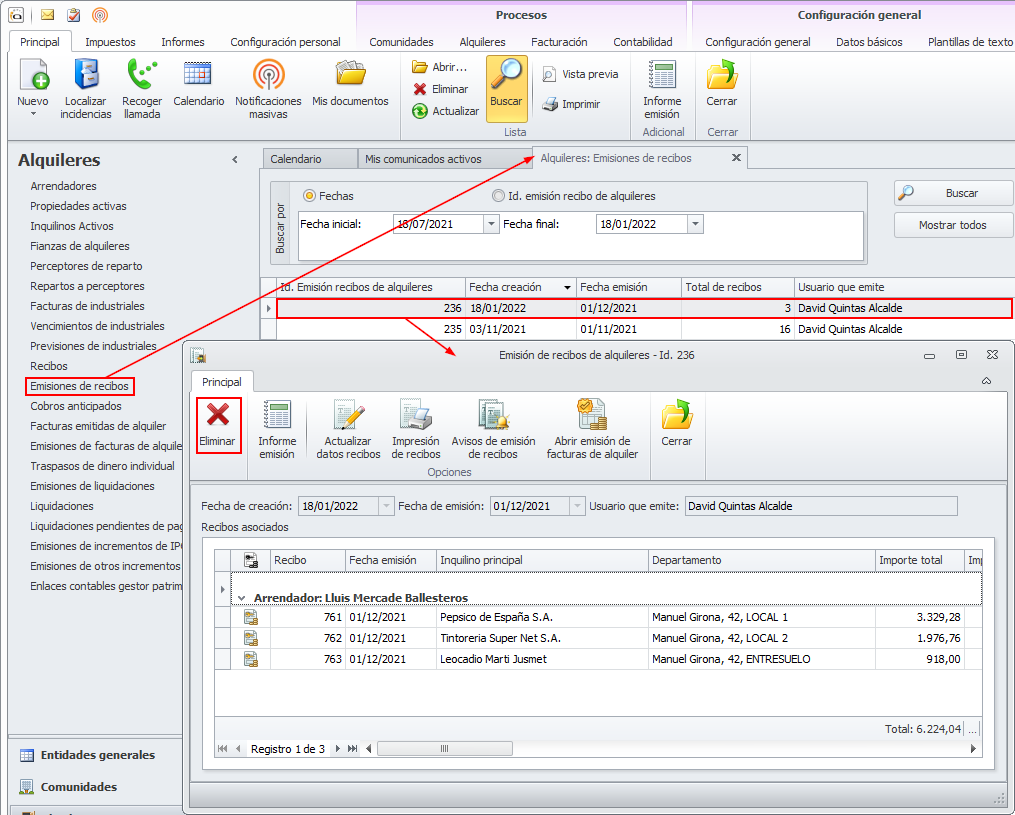This screenshot has height=815, width=1015.
Task: Click receipt icon of row 761
Action: pos(251,617)
